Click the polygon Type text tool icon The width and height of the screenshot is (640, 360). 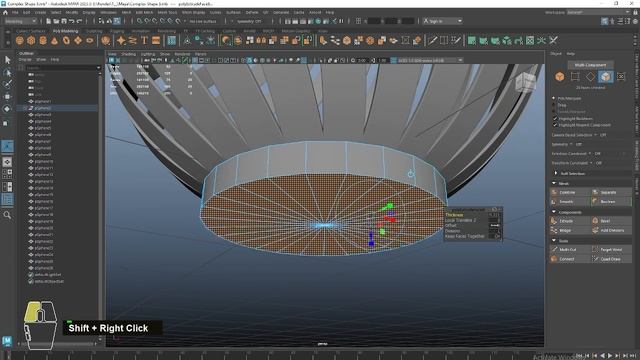tap(144, 40)
